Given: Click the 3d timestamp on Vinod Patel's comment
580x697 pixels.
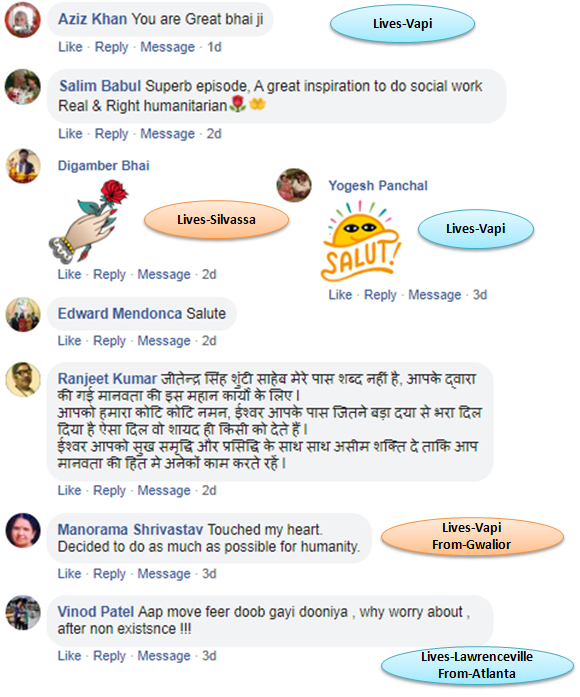Looking at the screenshot, I should tap(209, 656).
